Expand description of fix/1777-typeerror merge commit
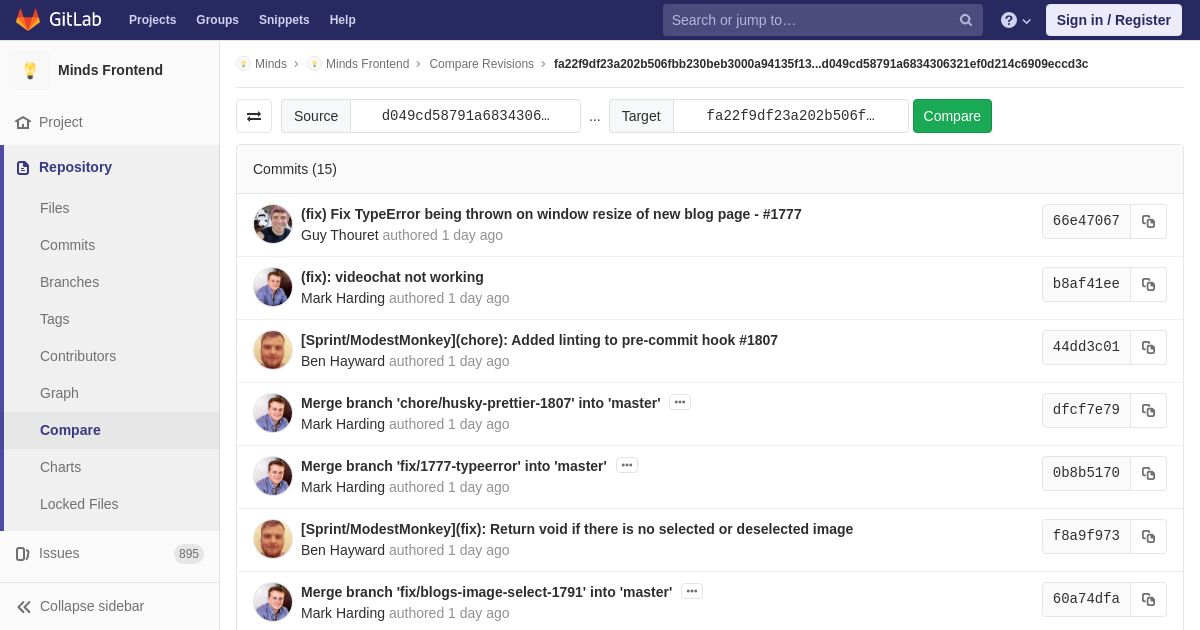Screen dimensions: 1200x630 [627, 465]
